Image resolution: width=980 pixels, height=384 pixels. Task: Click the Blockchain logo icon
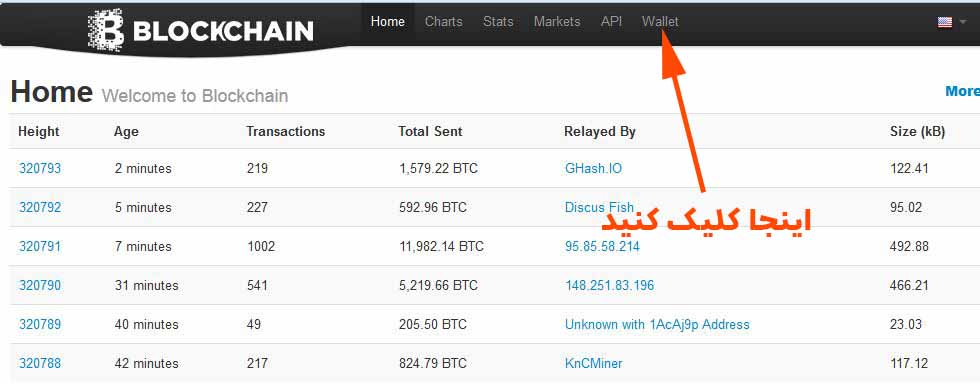(x=106, y=29)
